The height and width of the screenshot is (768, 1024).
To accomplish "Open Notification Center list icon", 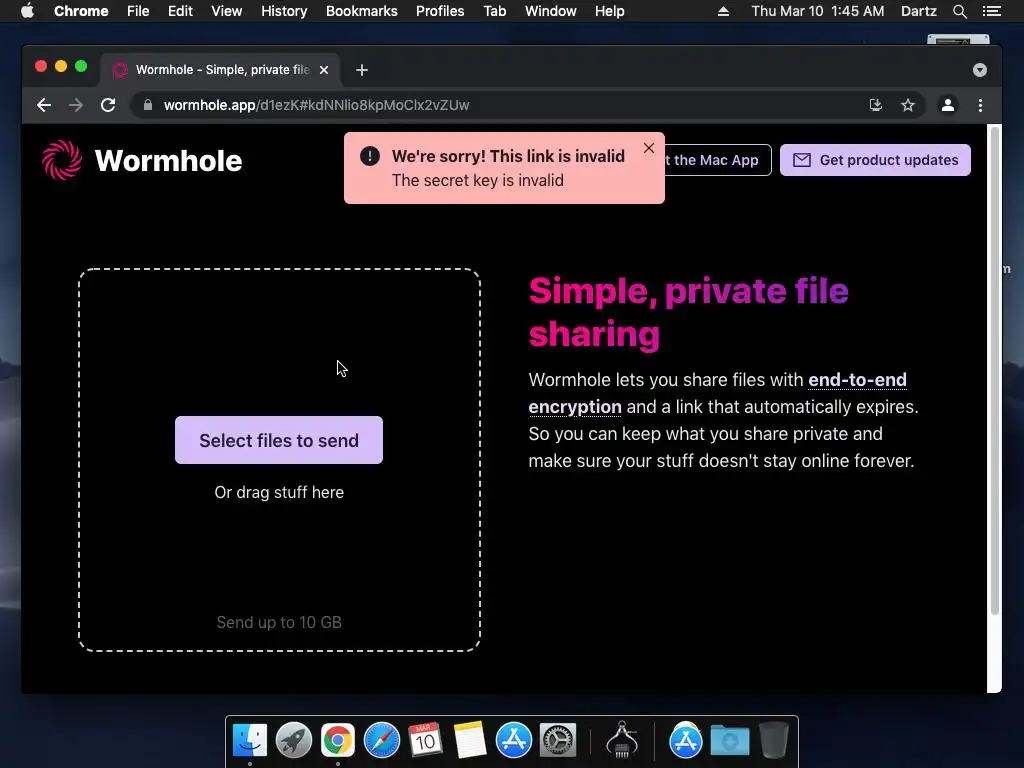I will click(x=992, y=11).
